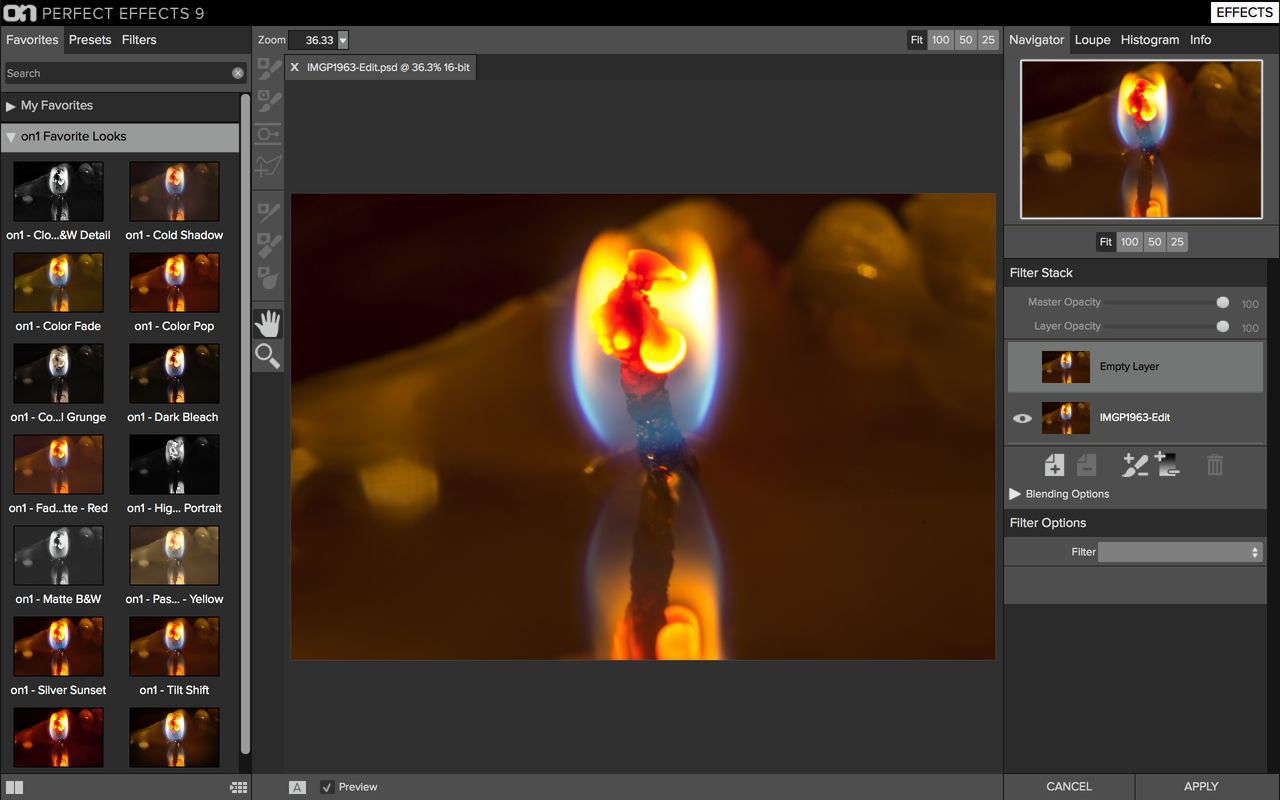Viewport: 1280px width, 800px height.
Task: Open the Loupe tab
Action: coord(1092,40)
